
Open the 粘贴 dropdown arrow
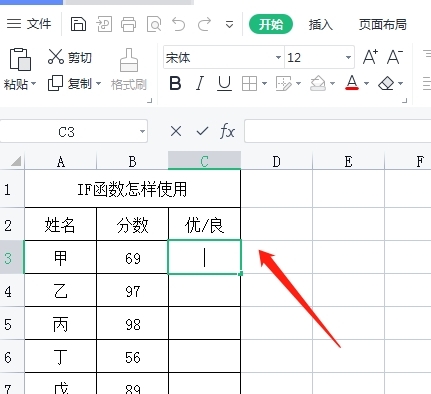pyautogui.click(x=34, y=83)
